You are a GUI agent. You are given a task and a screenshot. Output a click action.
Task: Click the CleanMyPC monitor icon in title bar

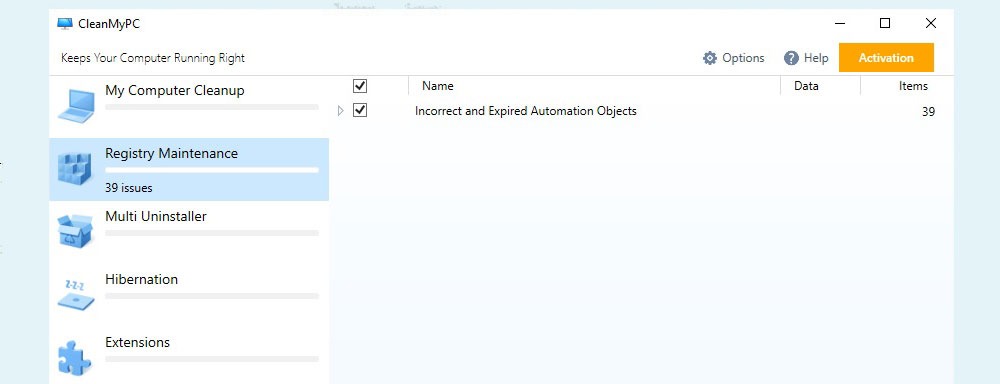pos(64,24)
